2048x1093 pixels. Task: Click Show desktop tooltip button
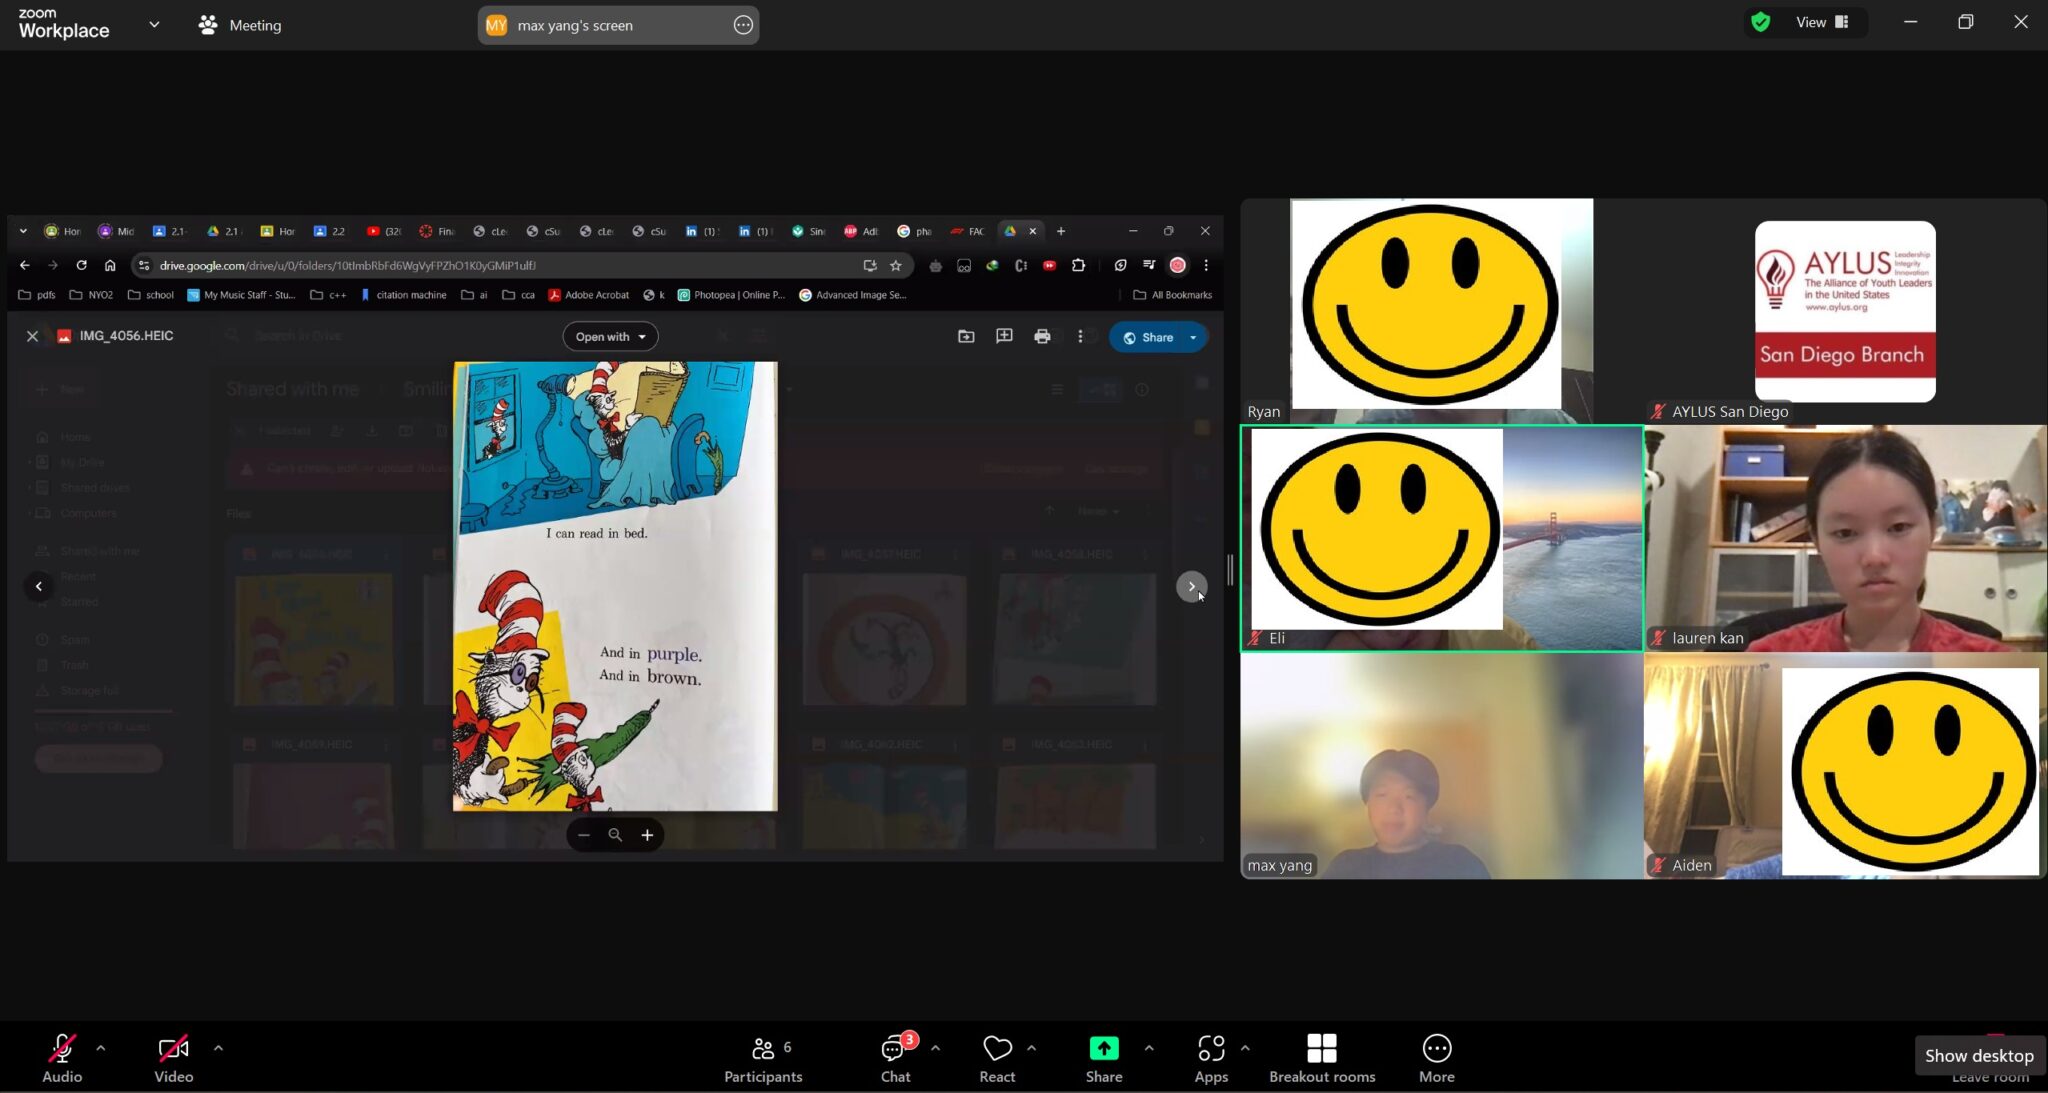pos(1979,1055)
